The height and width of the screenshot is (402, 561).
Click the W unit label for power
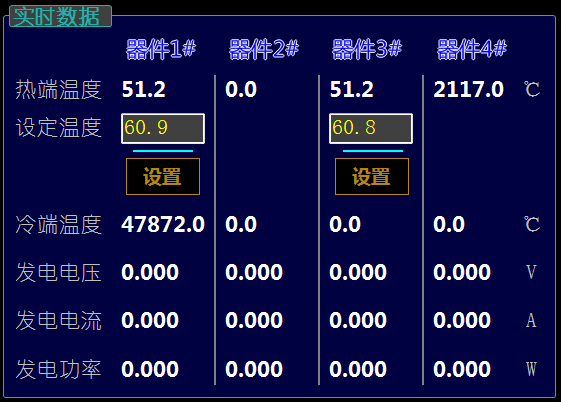531,369
